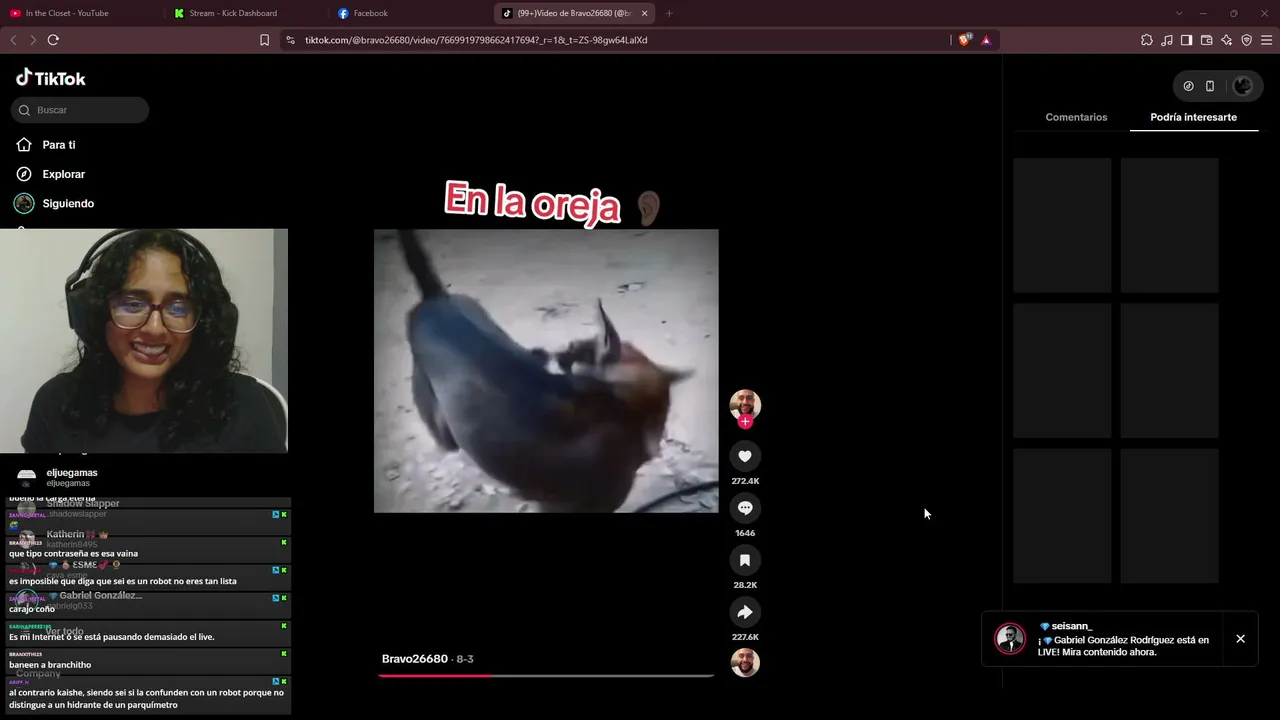Open the browser hamburger menu
The width and height of the screenshot is (1280, 720).
[x=1267, y=40]
